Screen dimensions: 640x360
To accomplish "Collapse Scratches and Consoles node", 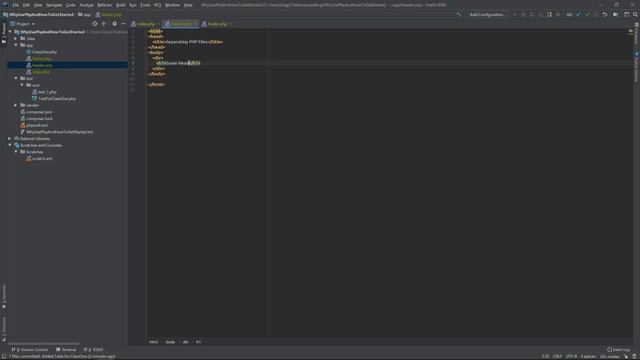I will click(10, 145).
